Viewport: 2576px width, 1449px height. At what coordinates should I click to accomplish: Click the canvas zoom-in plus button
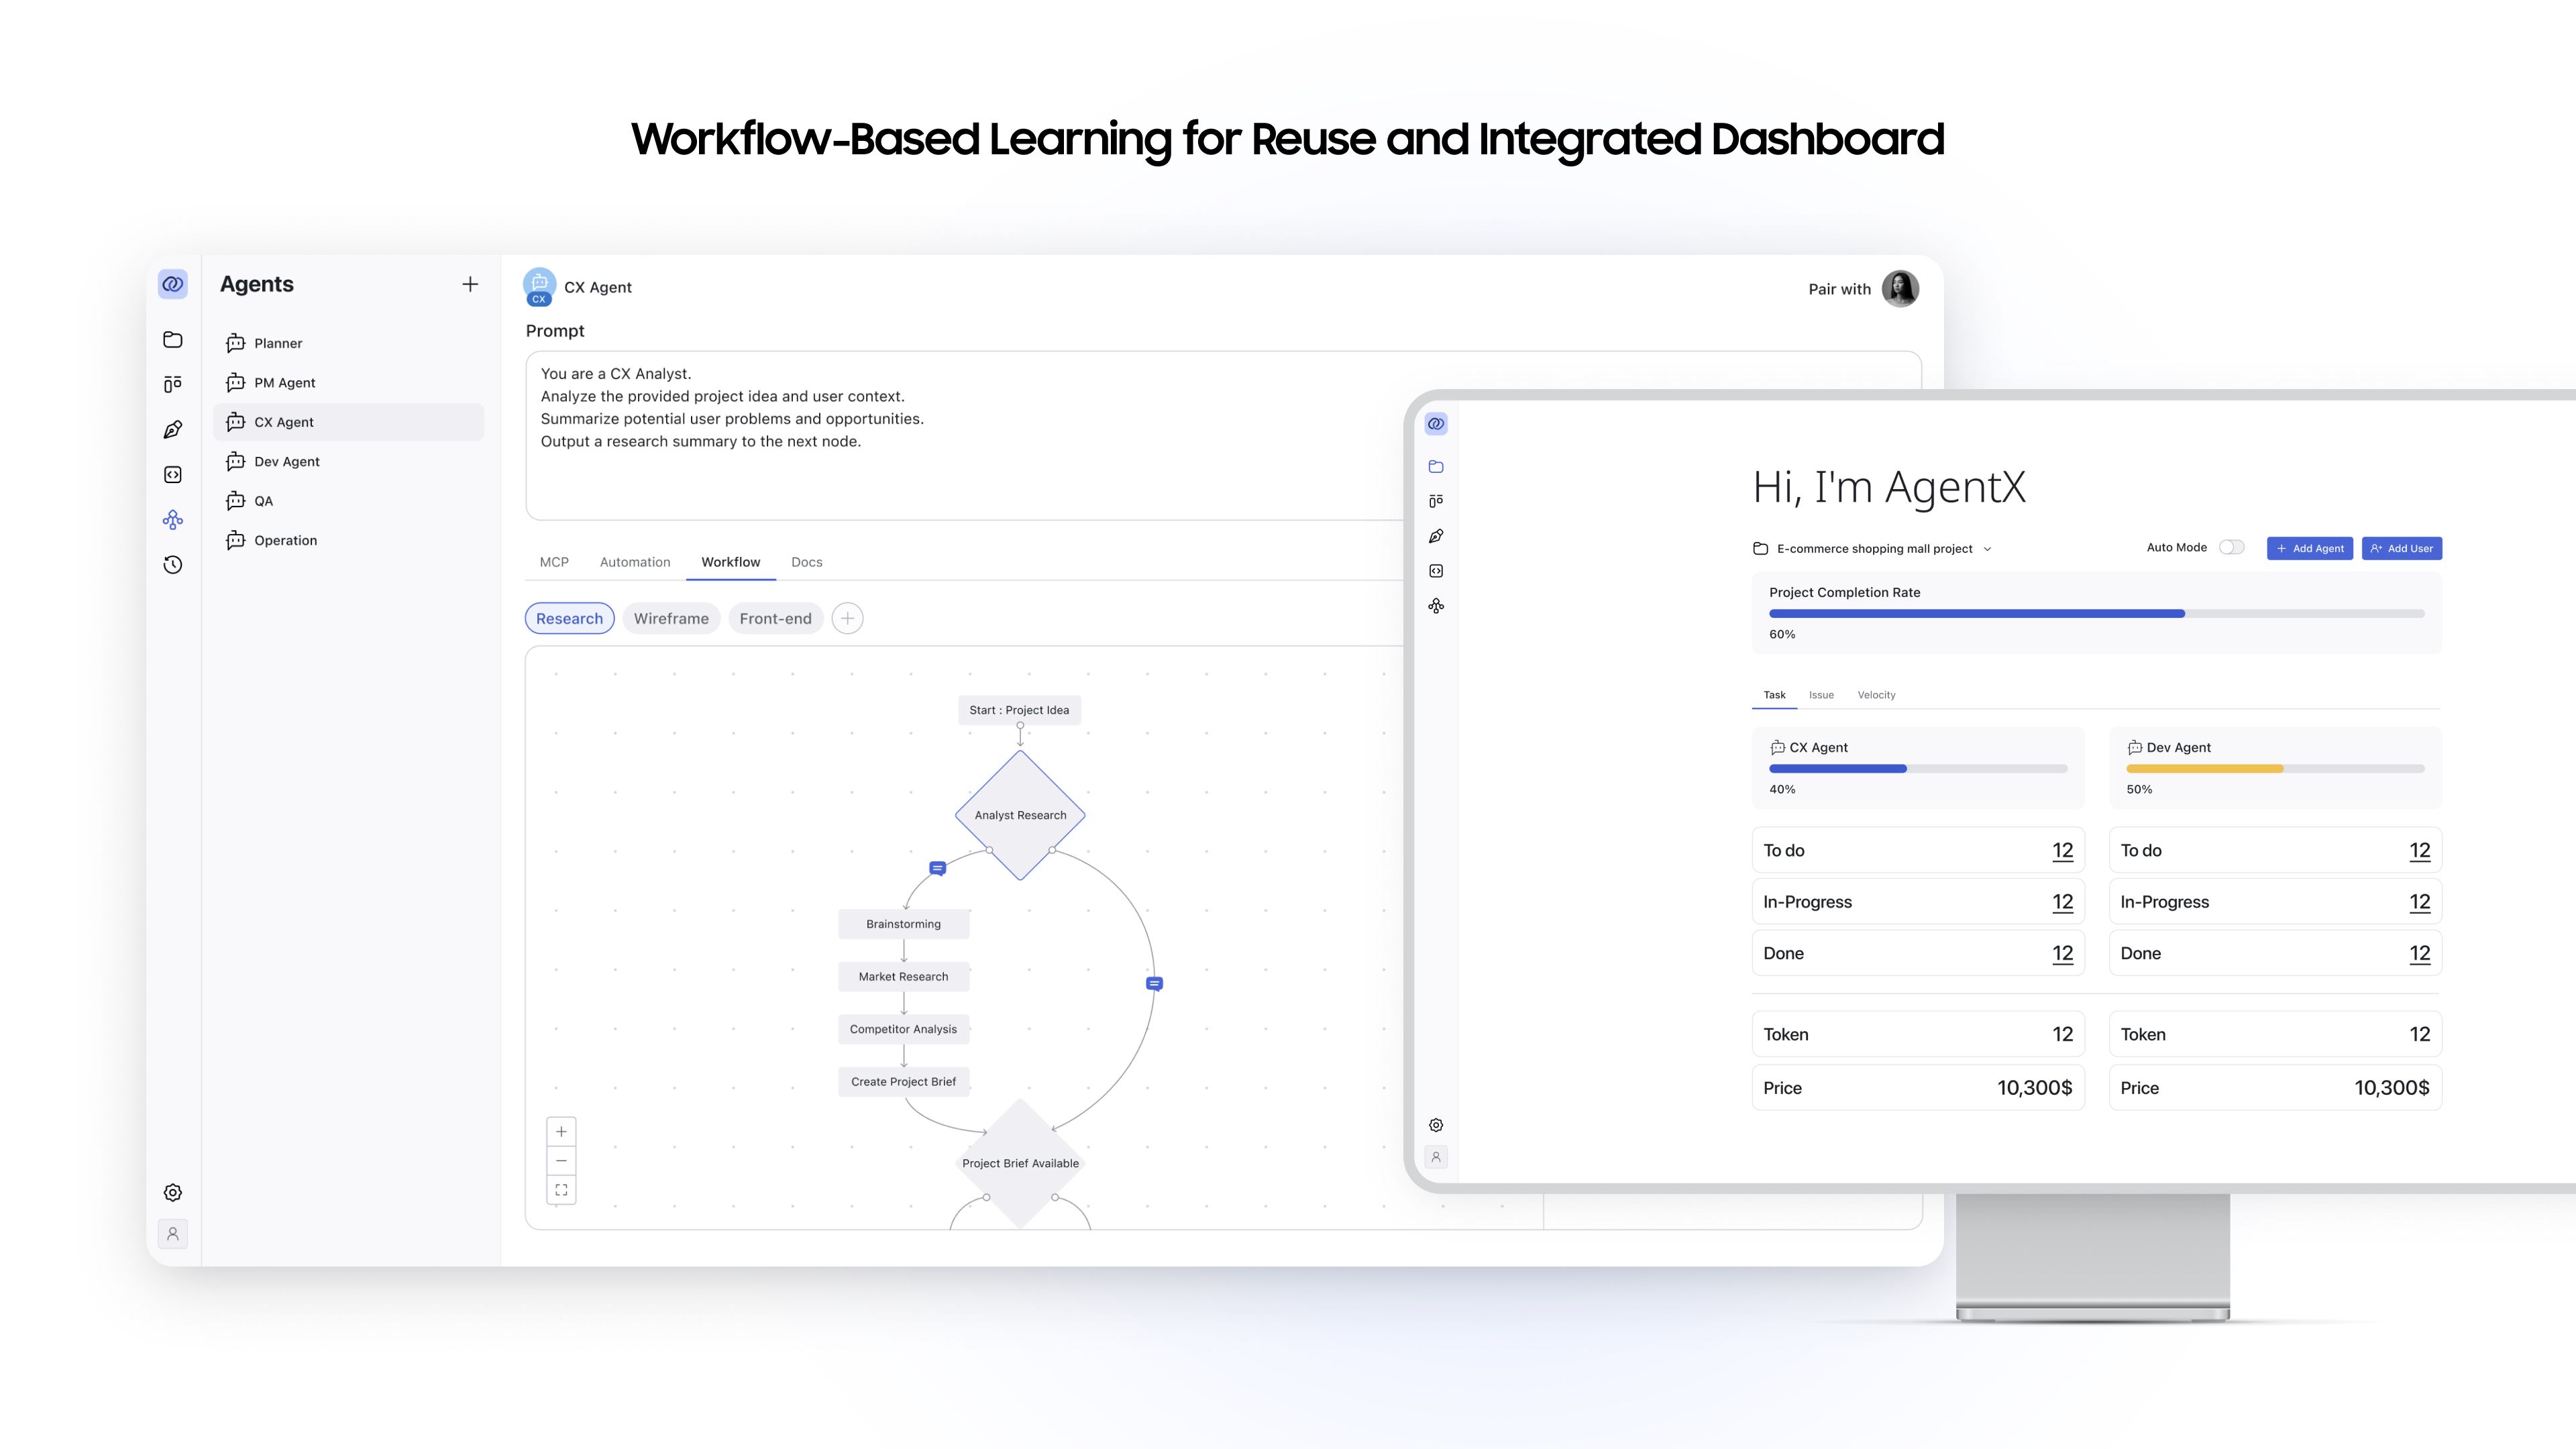[561, 1132]
